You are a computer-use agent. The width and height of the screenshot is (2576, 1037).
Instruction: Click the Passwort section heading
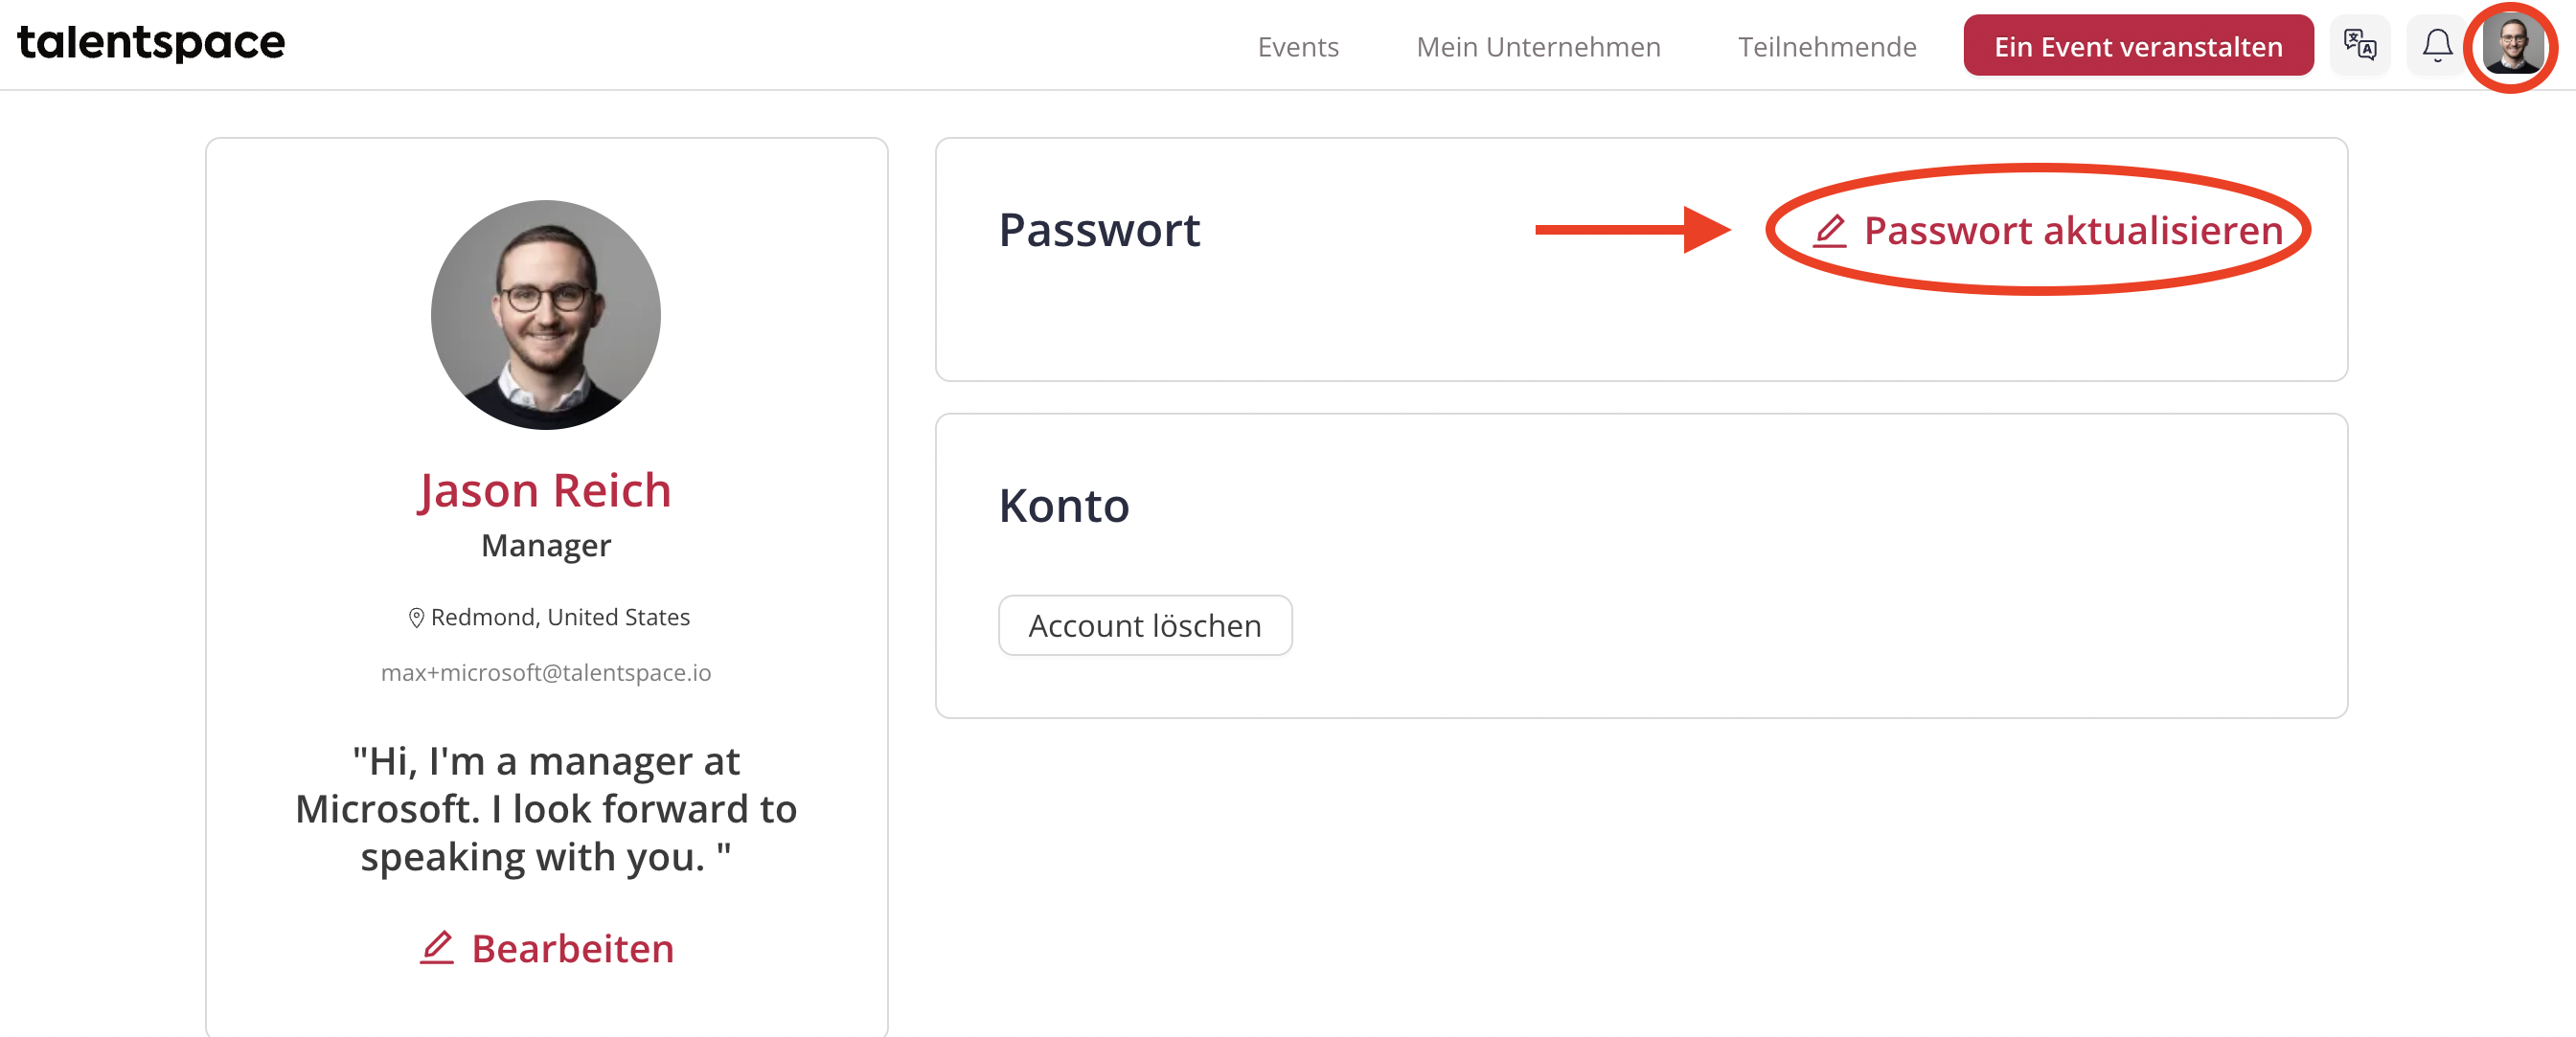coord(1098,230)
